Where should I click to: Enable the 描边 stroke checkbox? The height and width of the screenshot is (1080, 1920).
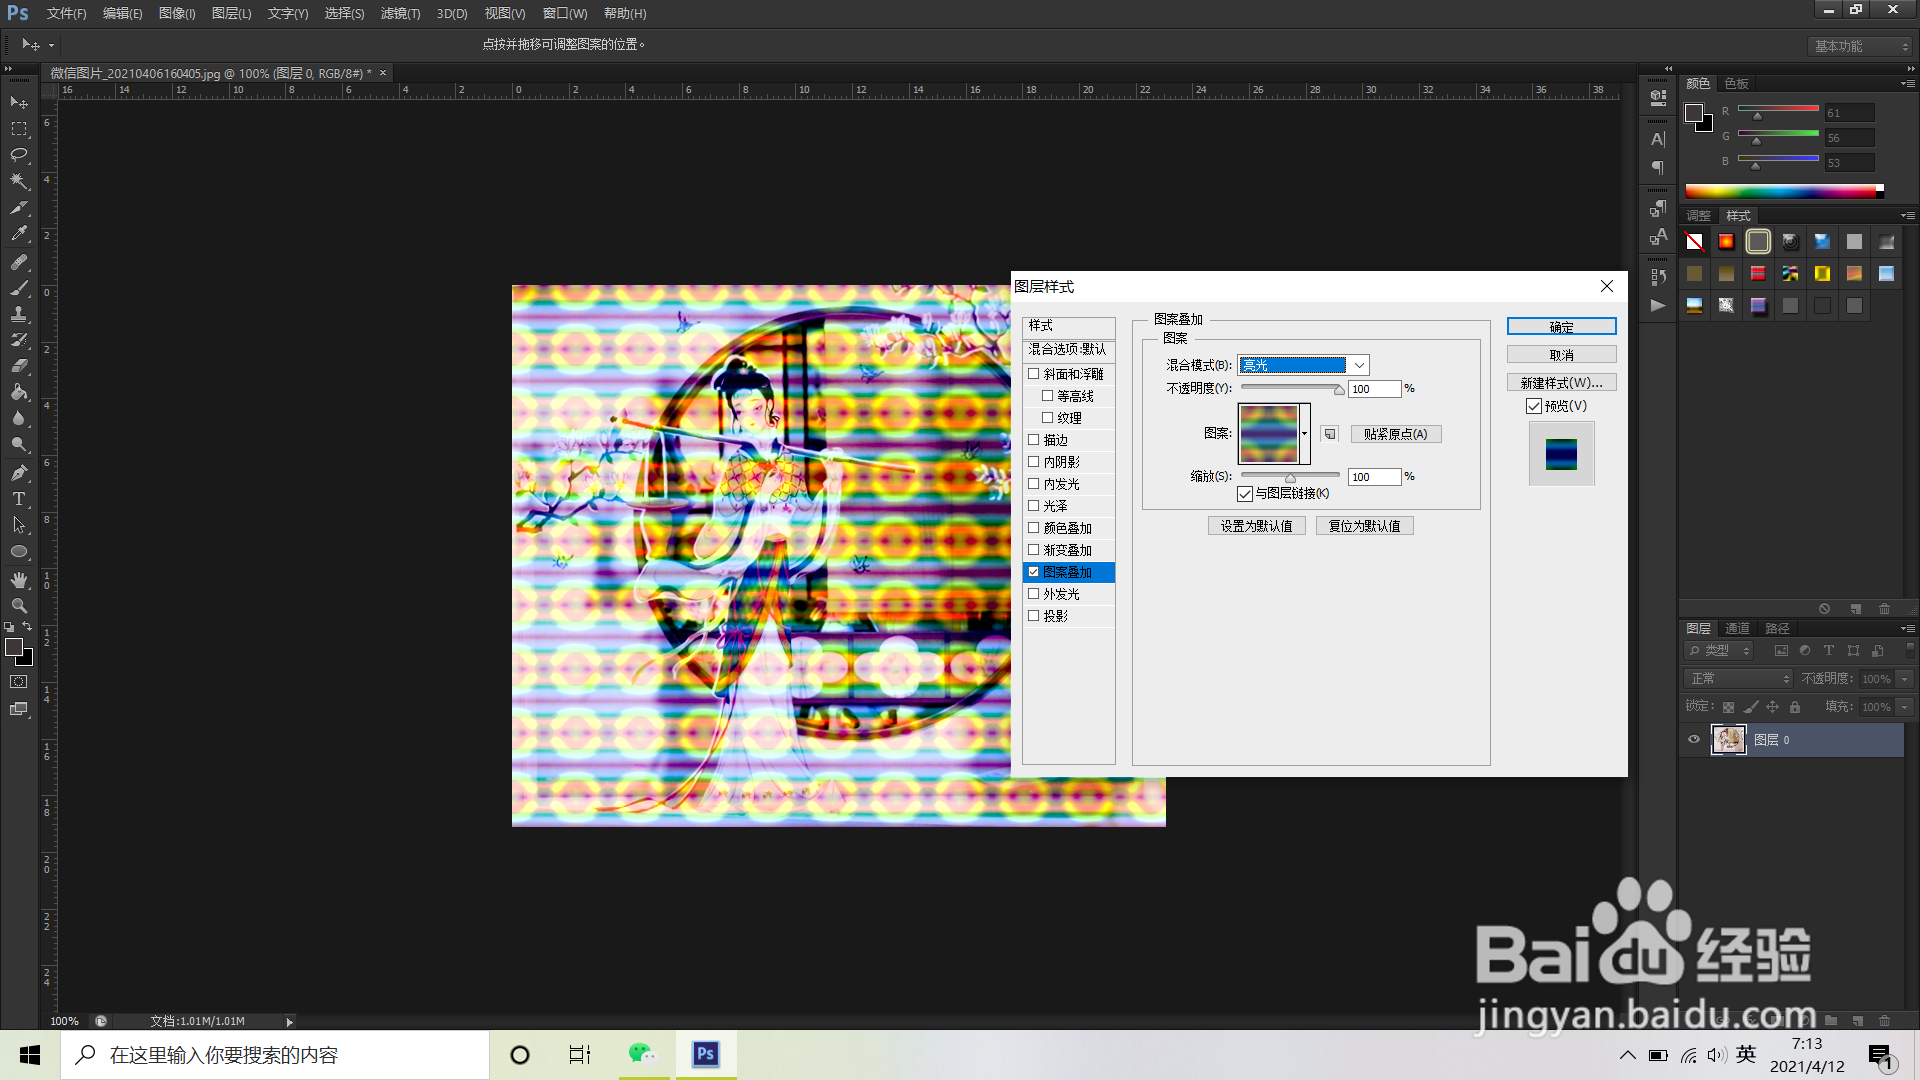(1034, 440)
